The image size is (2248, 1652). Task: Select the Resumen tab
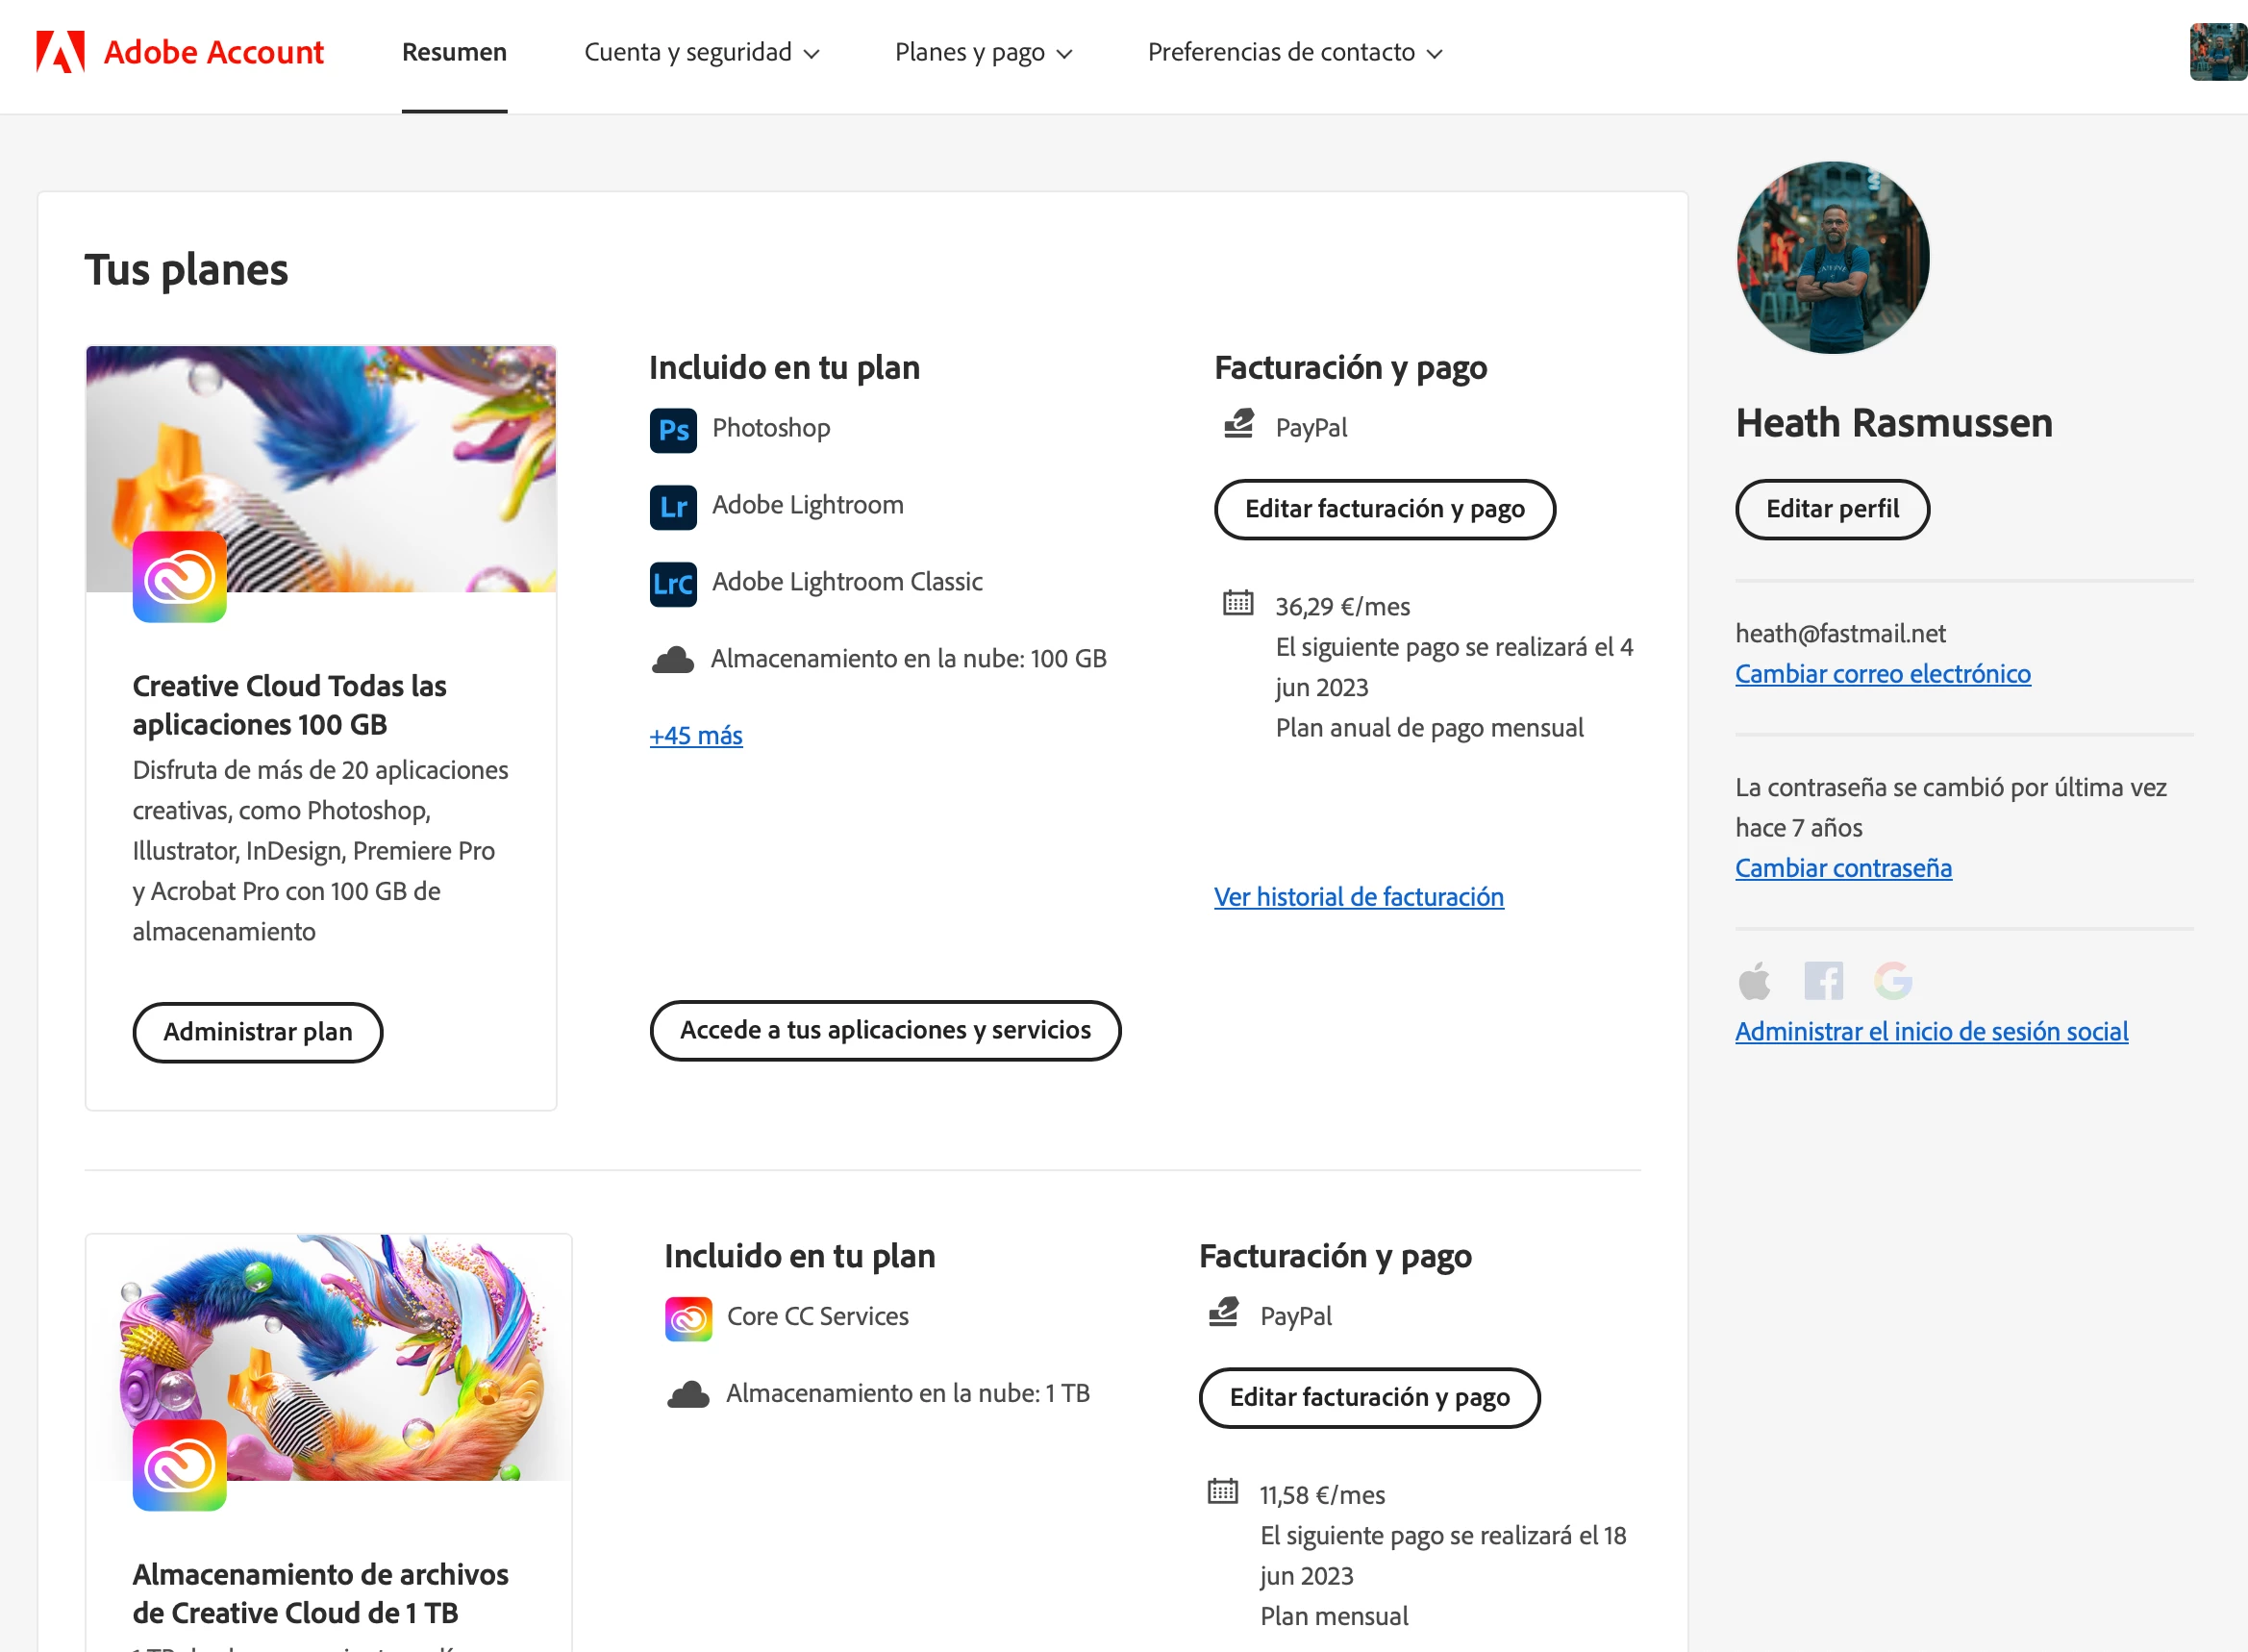[x=454, y=52]
